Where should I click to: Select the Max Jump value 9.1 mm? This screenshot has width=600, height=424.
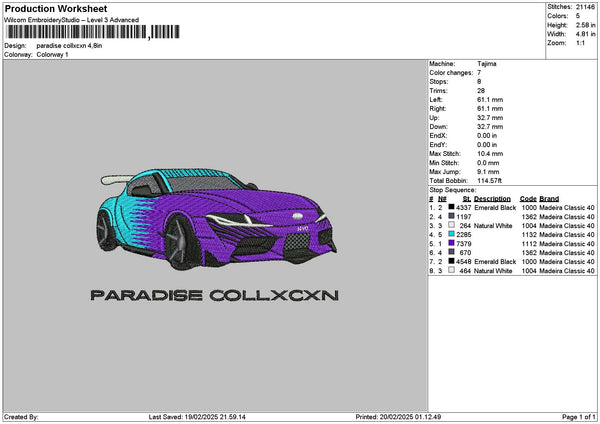488,172
